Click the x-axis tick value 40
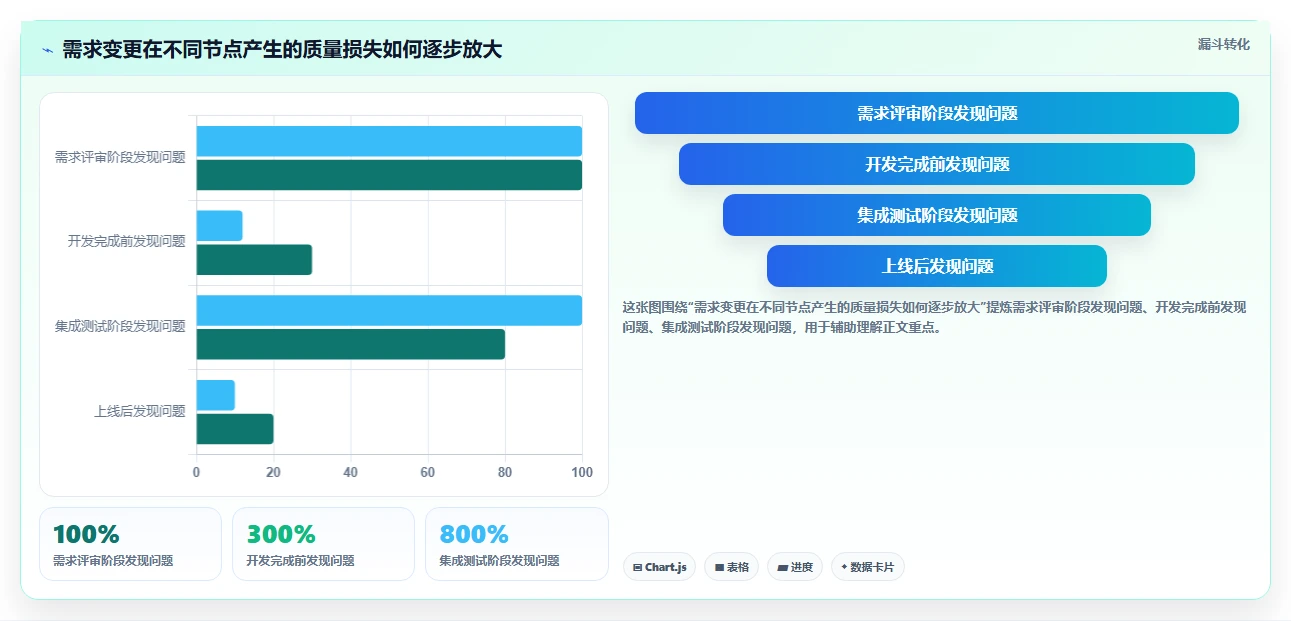 [x=350, y=472]
